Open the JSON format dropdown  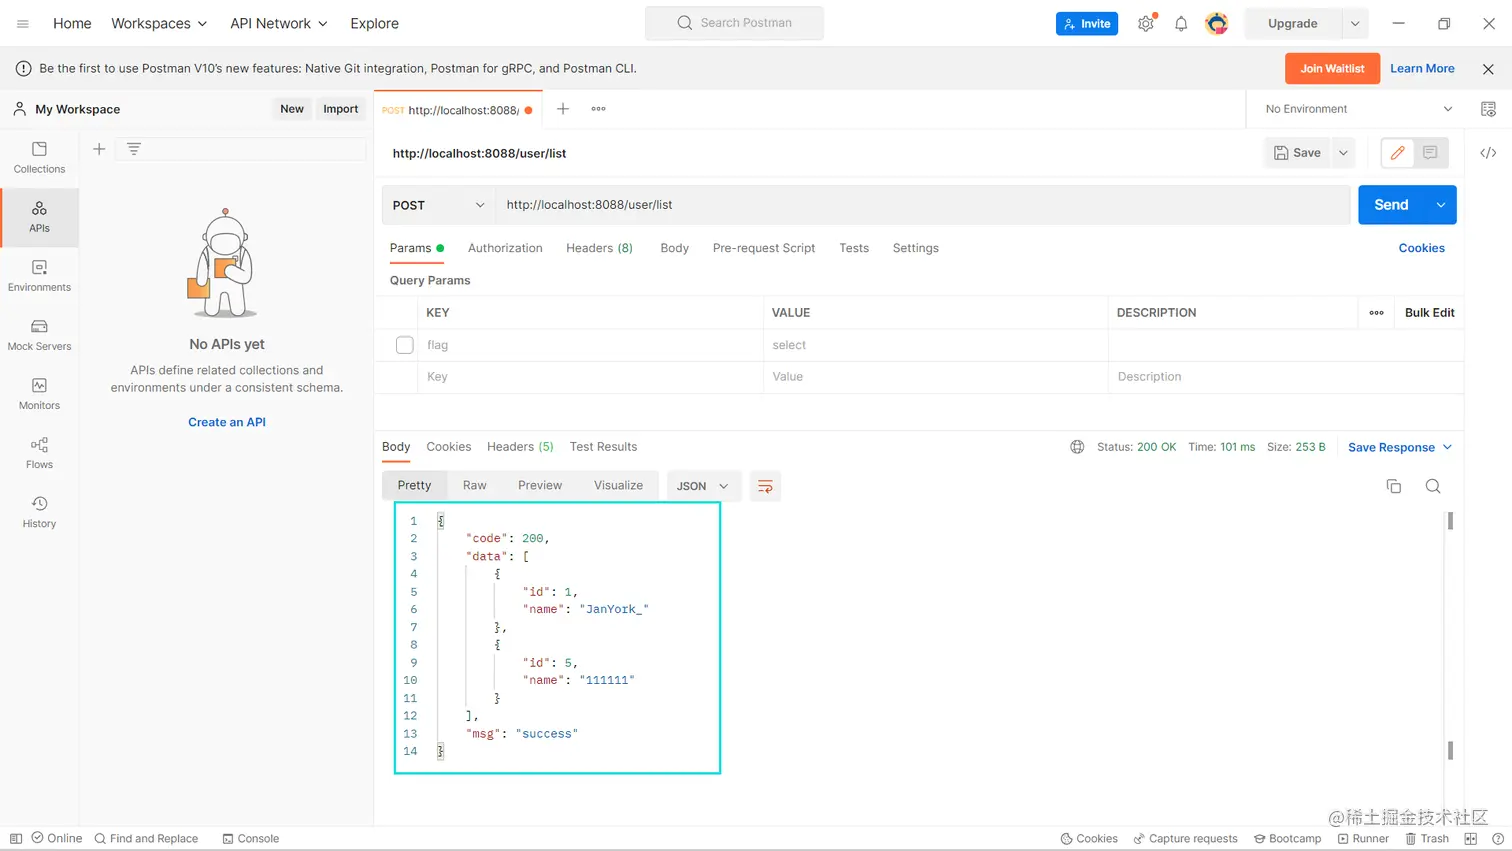703,486
